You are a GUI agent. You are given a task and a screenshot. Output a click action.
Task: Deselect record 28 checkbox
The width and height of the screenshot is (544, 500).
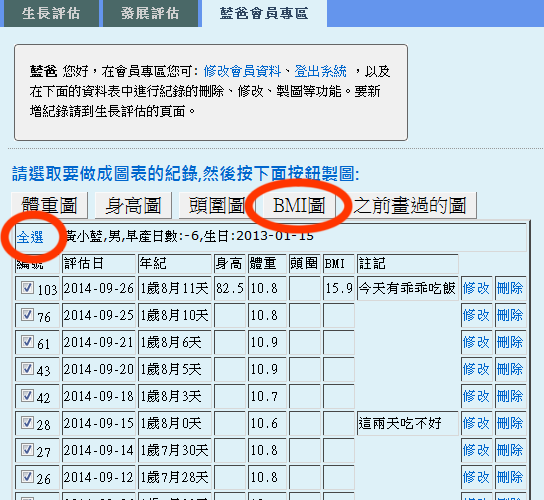click(27, 423)
